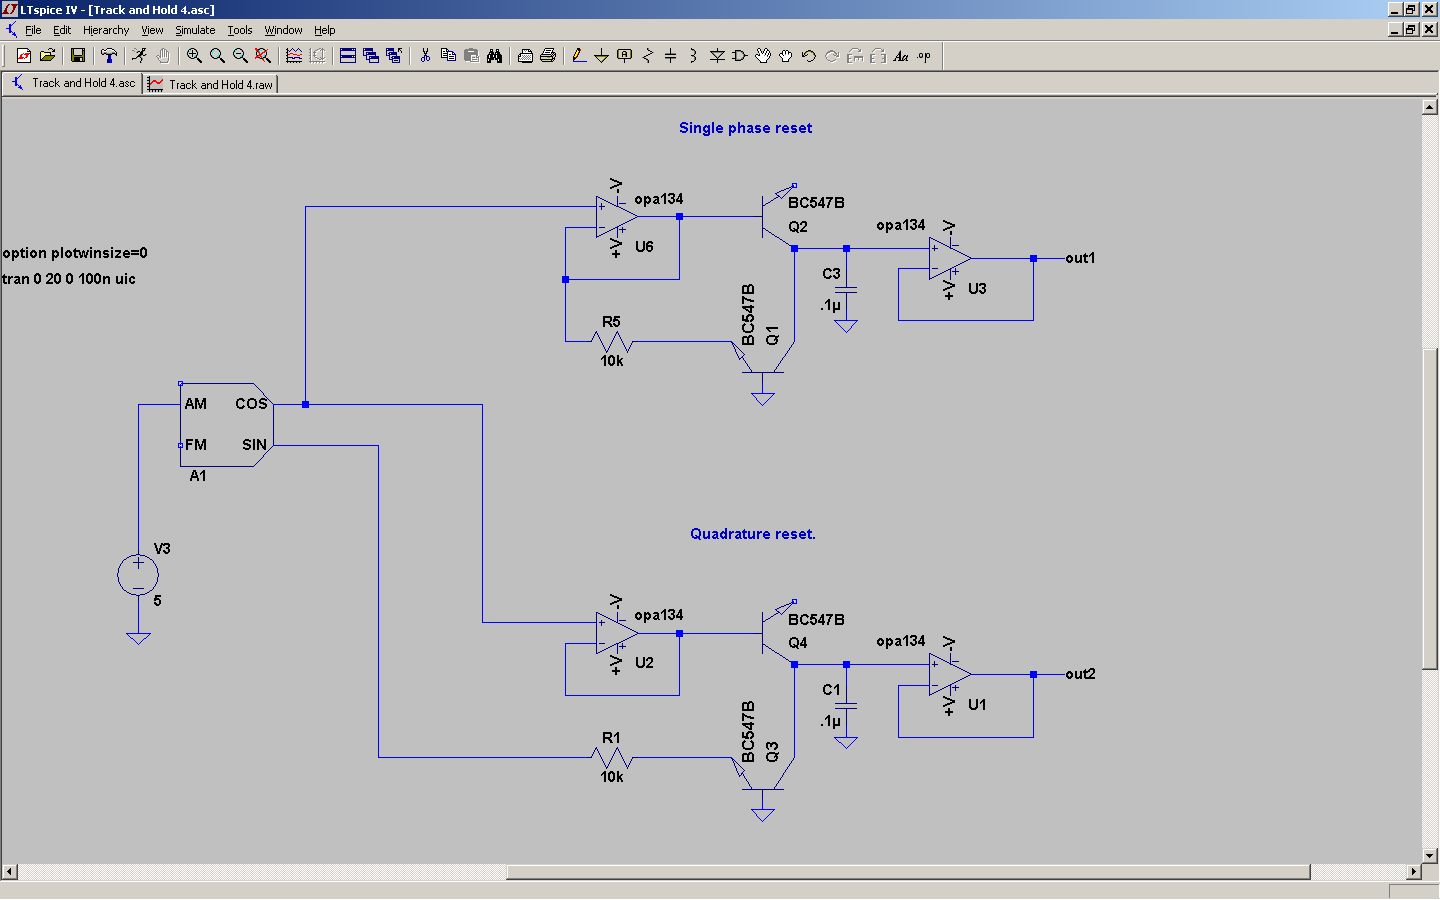
Task: Open Control Panel via the hammer icon
Action: point(109,56)
